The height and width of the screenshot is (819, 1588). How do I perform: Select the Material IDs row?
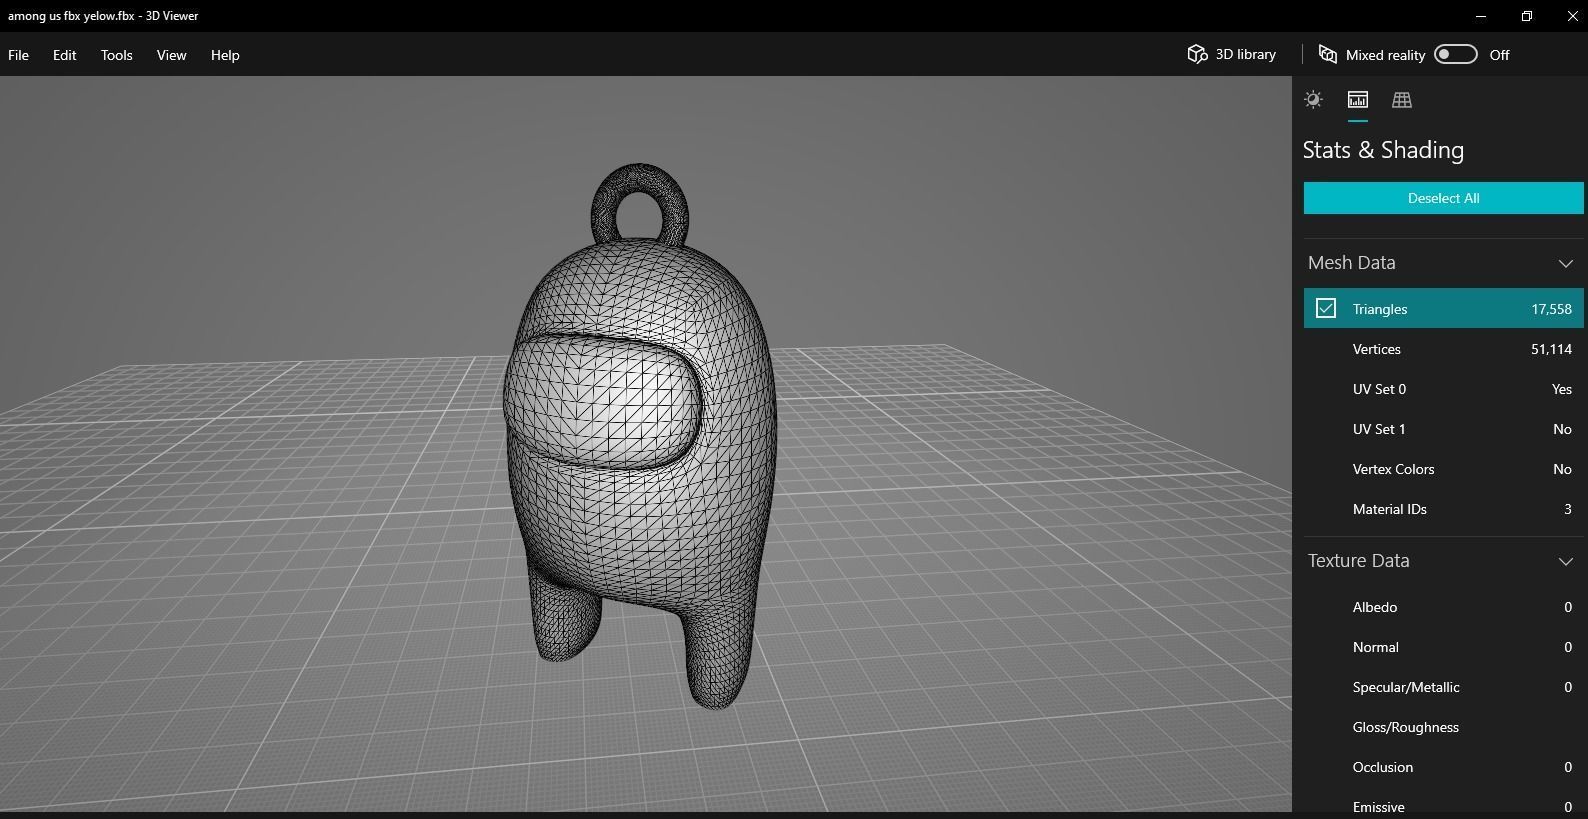pyautogui.click(x=1443, y=509)
